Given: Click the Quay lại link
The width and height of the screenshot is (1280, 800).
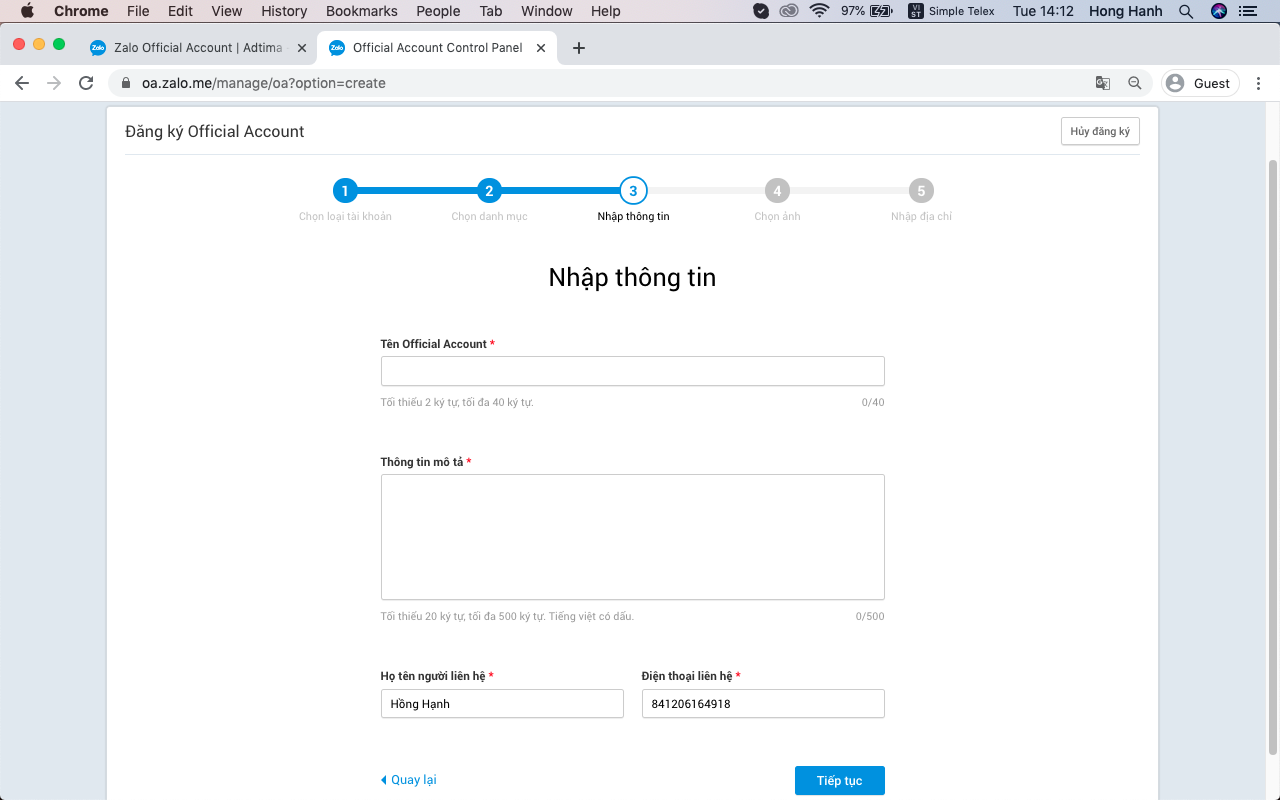Looking at the screenshot, I should 408,780.
